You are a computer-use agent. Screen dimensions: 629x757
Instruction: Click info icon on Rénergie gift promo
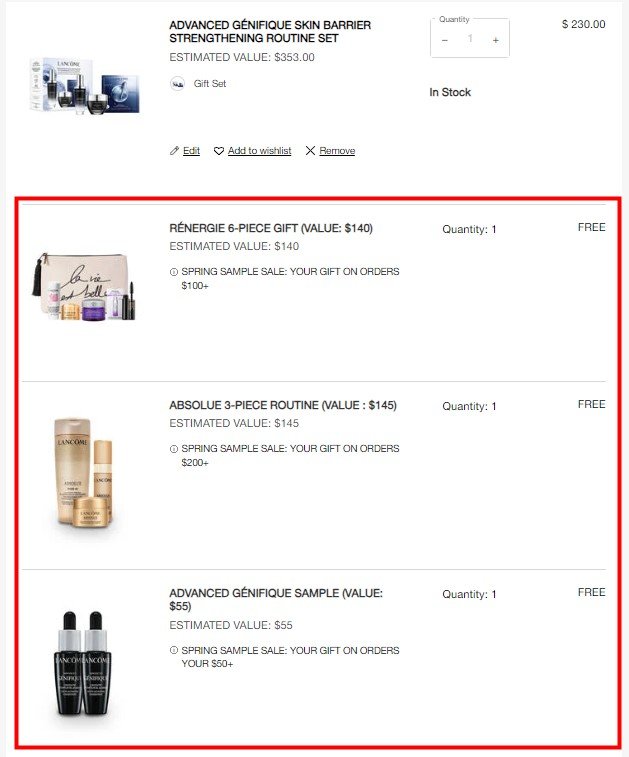(x=174, y=272)
